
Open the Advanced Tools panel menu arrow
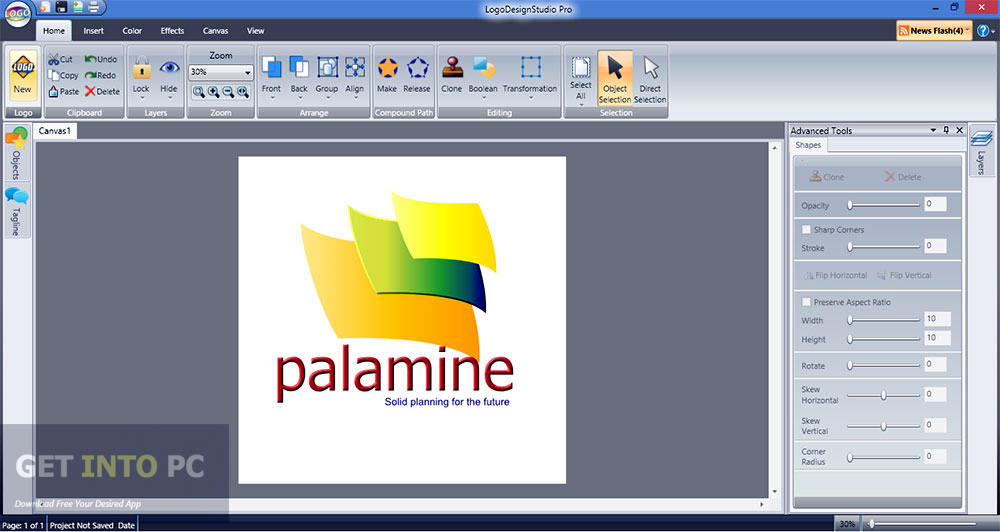tap(933, 130)
